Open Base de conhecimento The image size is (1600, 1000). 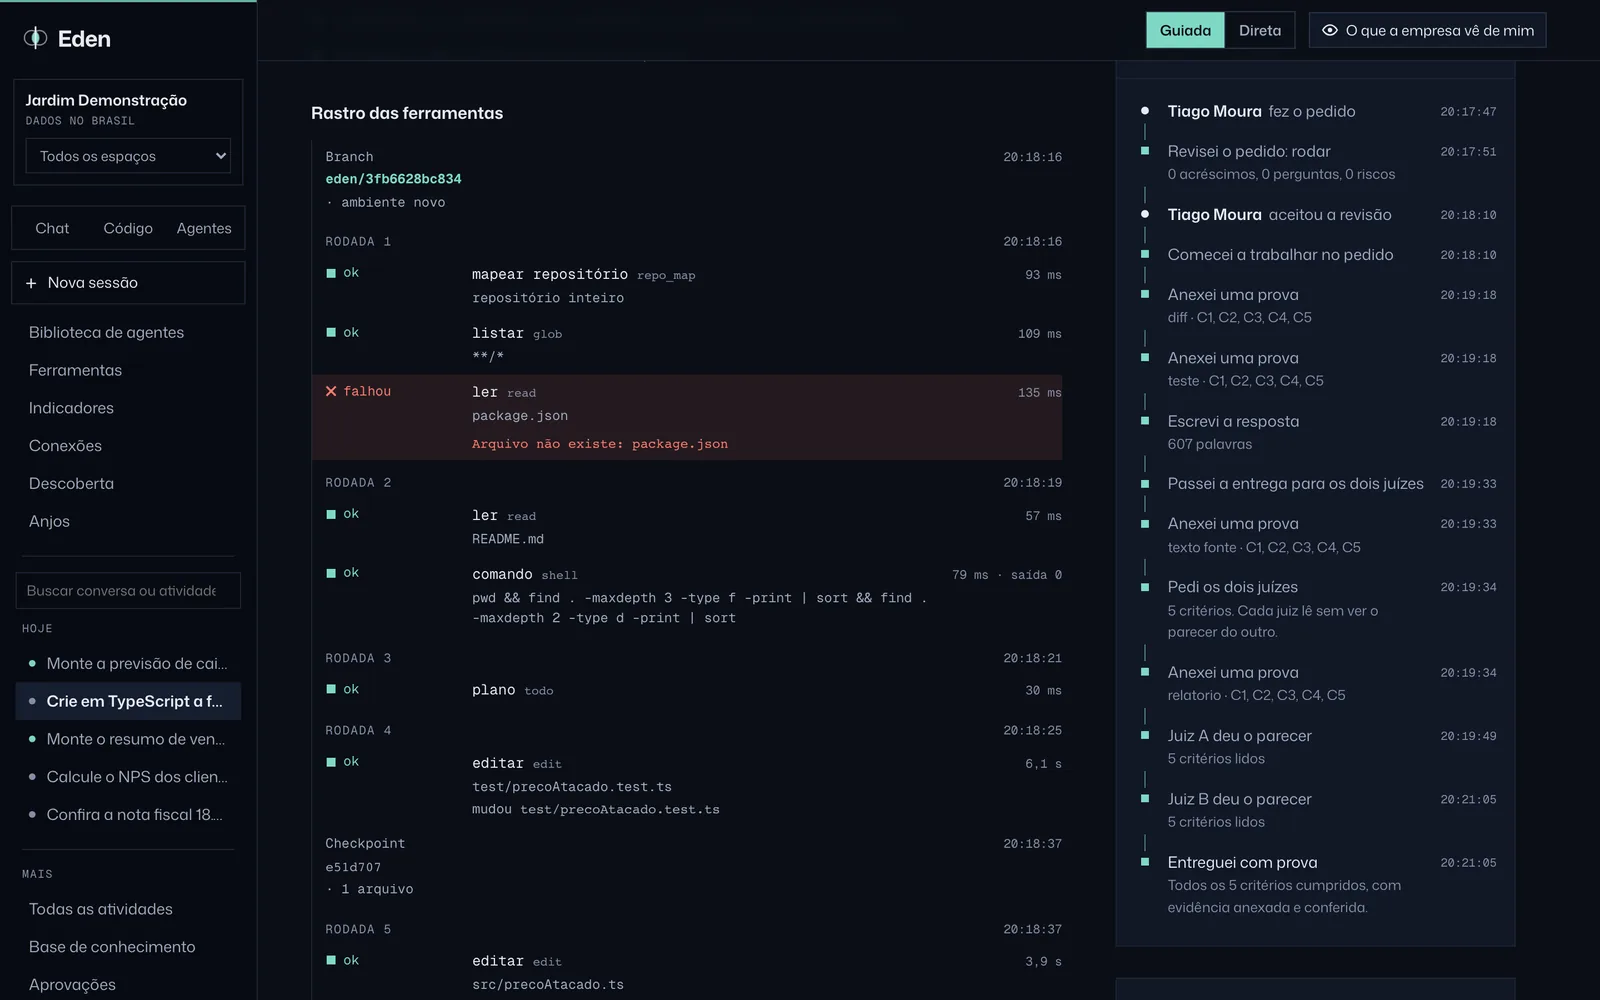(x=112, y=947)
